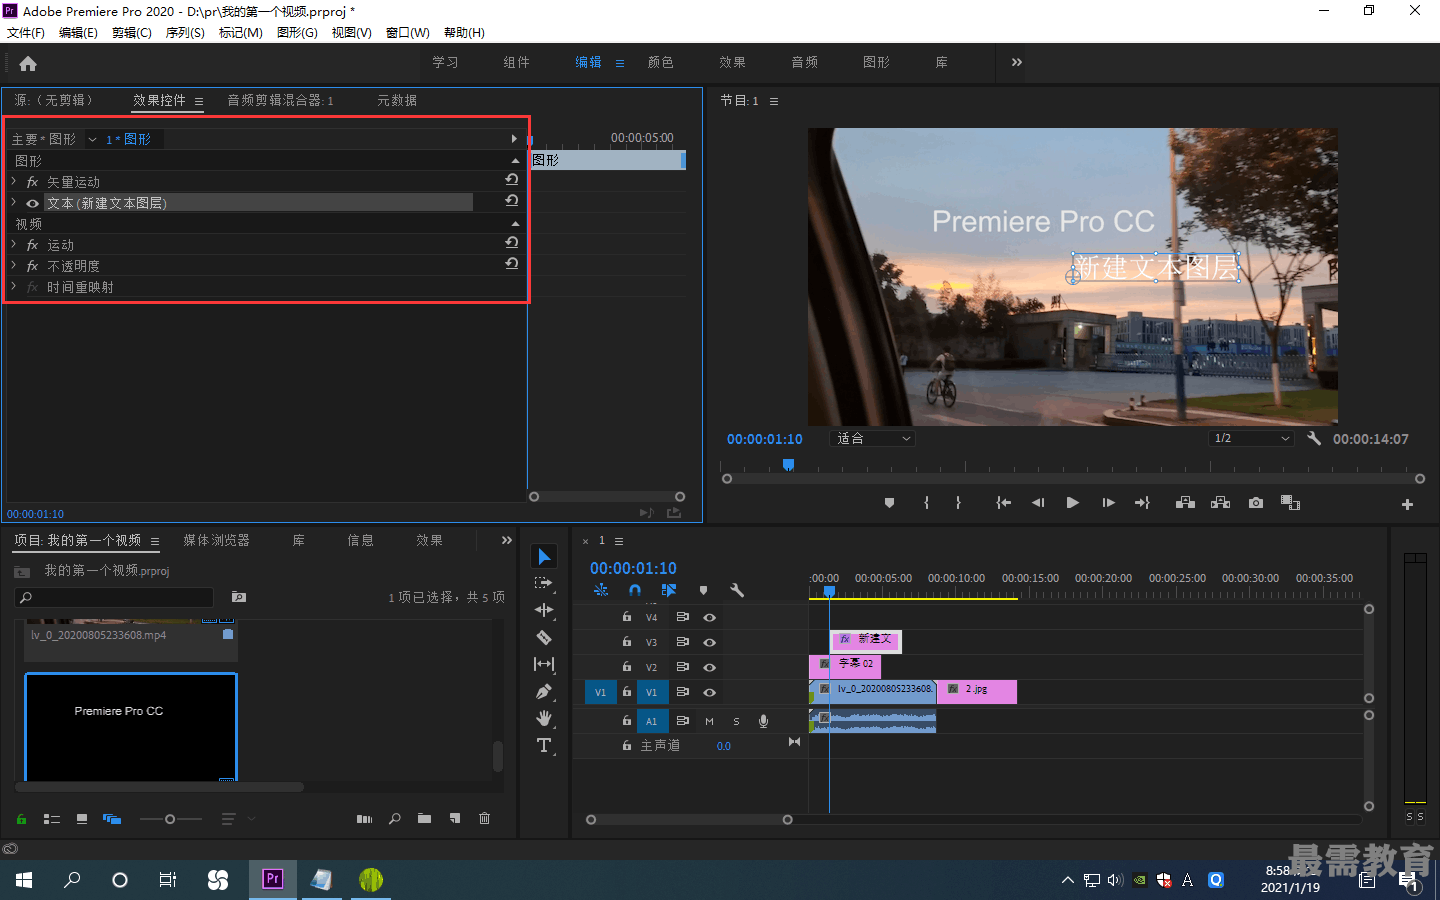Viewport: 1440px width, 900px height.
Task: Select the Pen tool
Action: (544, 691)
